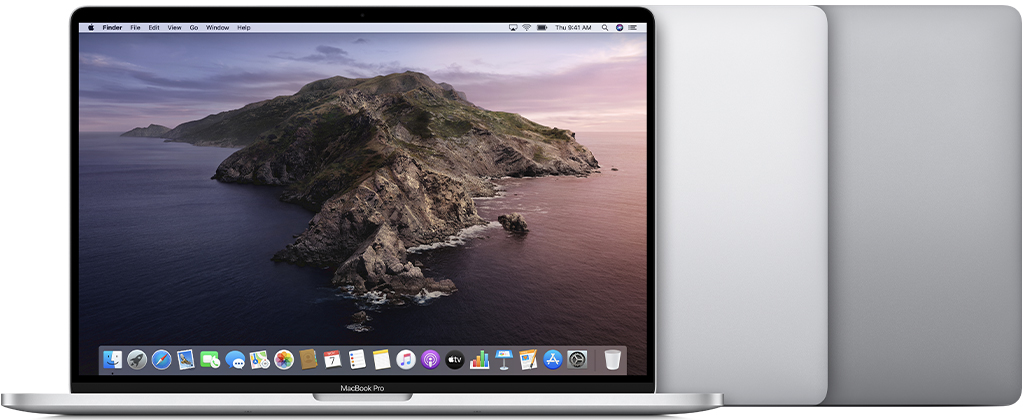Image resolution: width=1024 pixels, height=420 pixels.
Task: Open Finder from the Dock
Action: tap(113, 359)
